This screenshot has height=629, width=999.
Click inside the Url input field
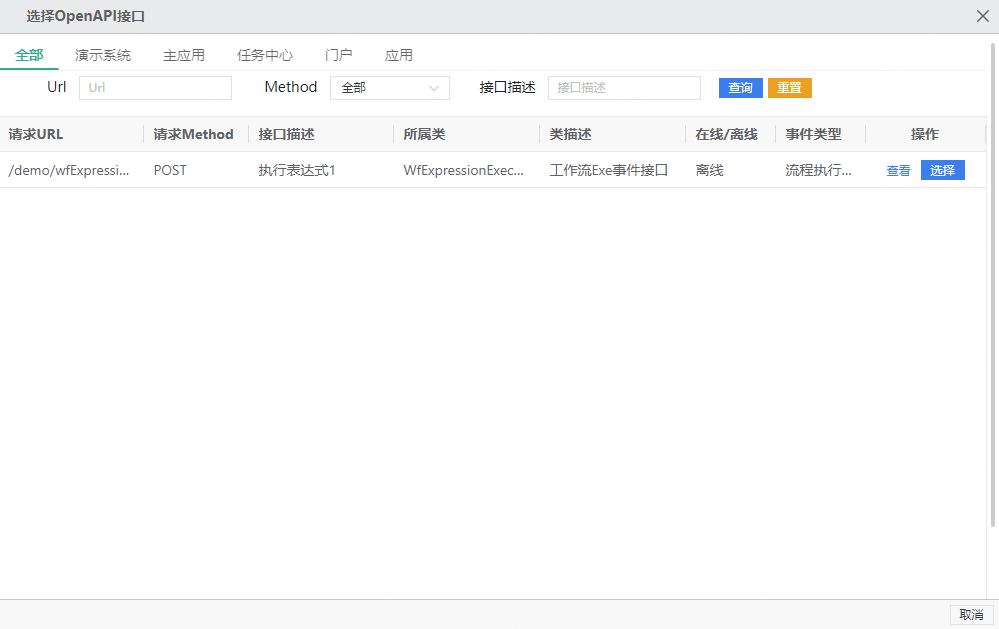[x=155, y=88]
